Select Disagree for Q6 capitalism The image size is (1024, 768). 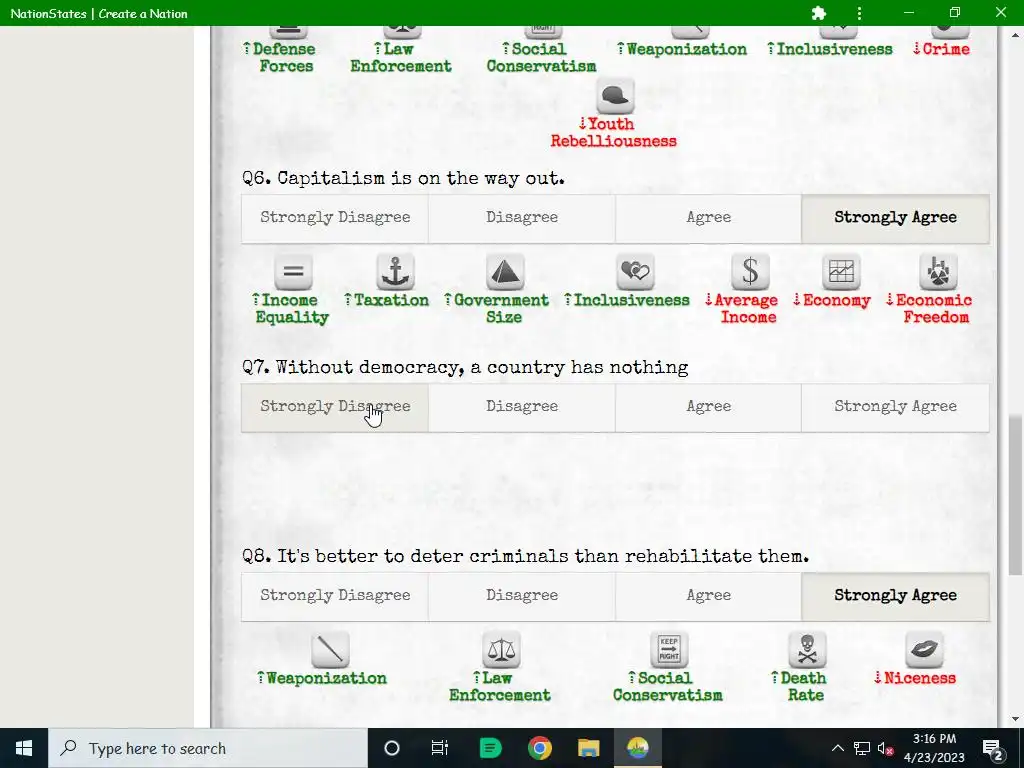click(x=522, y=218)
